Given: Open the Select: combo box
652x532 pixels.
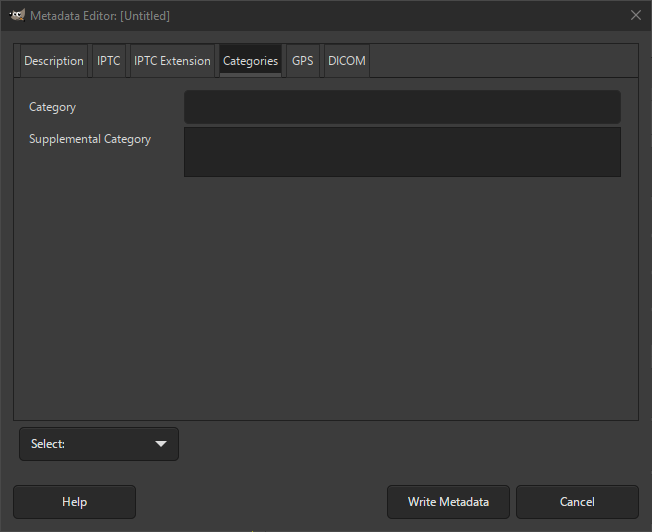Looking at the screenshot, I should (x=98, y=444).
